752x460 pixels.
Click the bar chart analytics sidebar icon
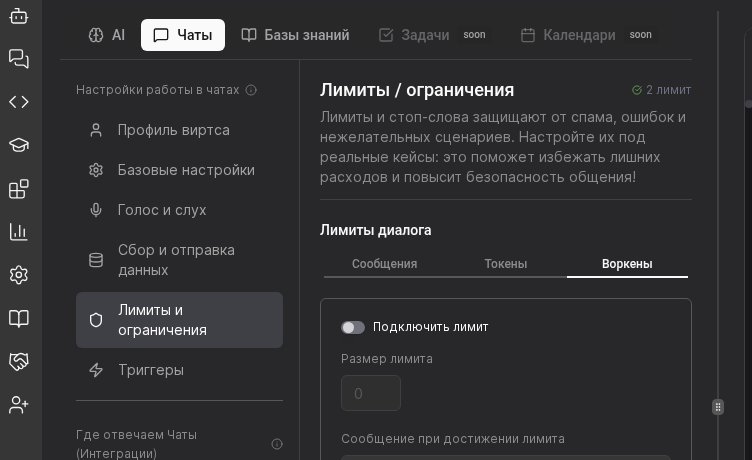point(19,232)
